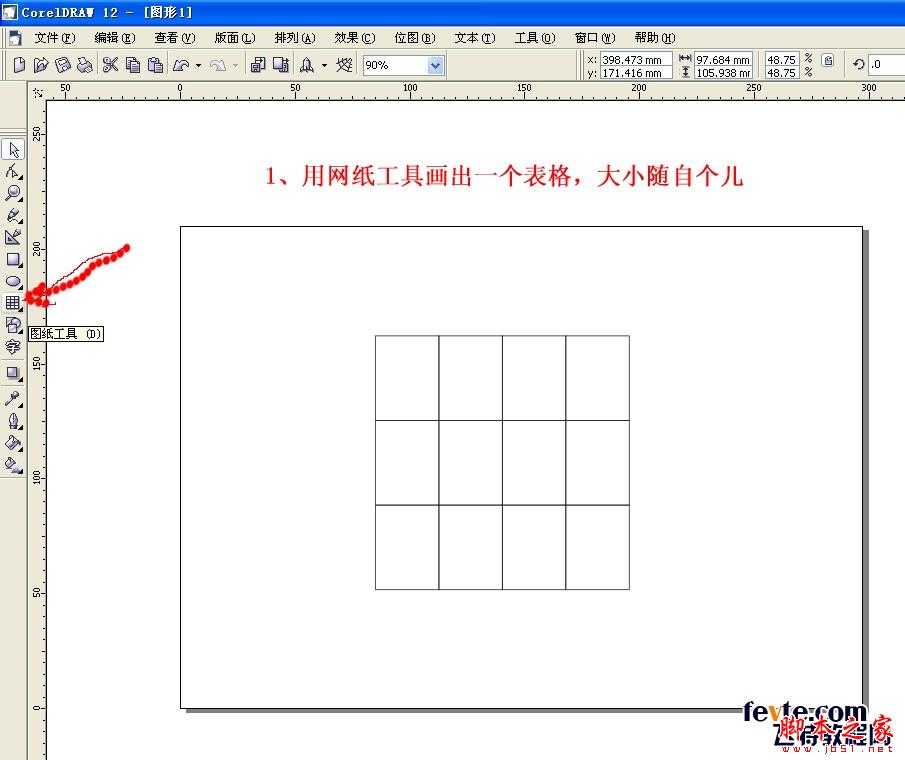Open the 工具(O) menu

click(x=535, y=38)
